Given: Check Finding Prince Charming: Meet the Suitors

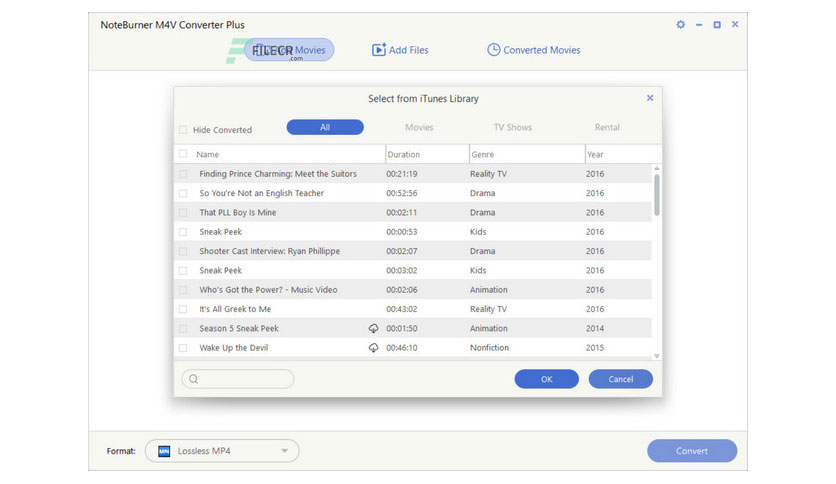Looking at the screenshot, I should (x=183, y=174).
